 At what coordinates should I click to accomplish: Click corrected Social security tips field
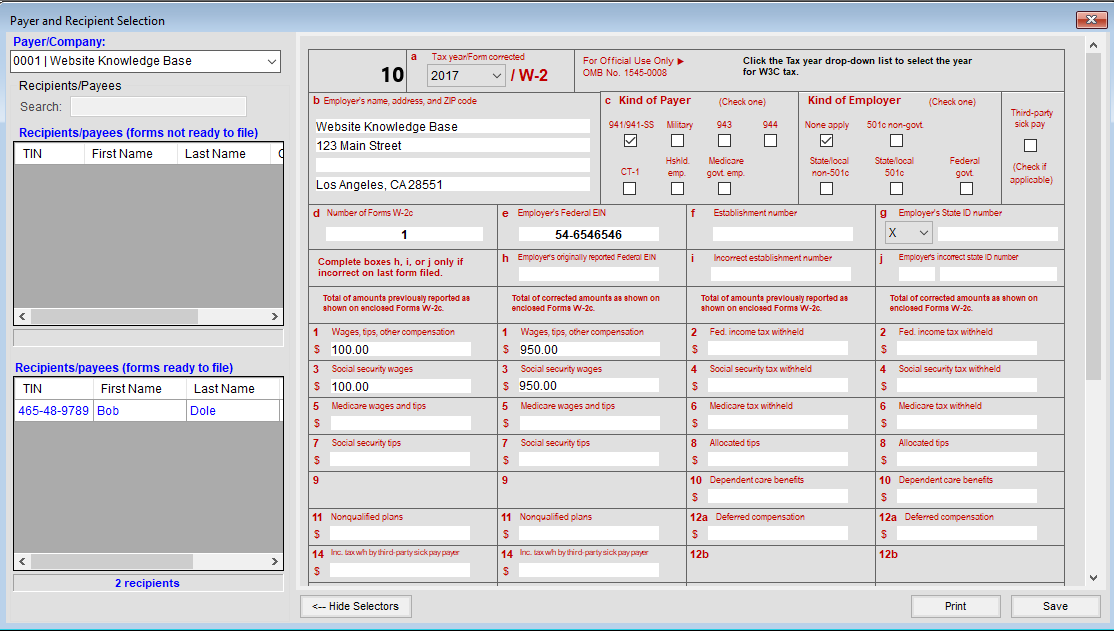coord(589,459)
